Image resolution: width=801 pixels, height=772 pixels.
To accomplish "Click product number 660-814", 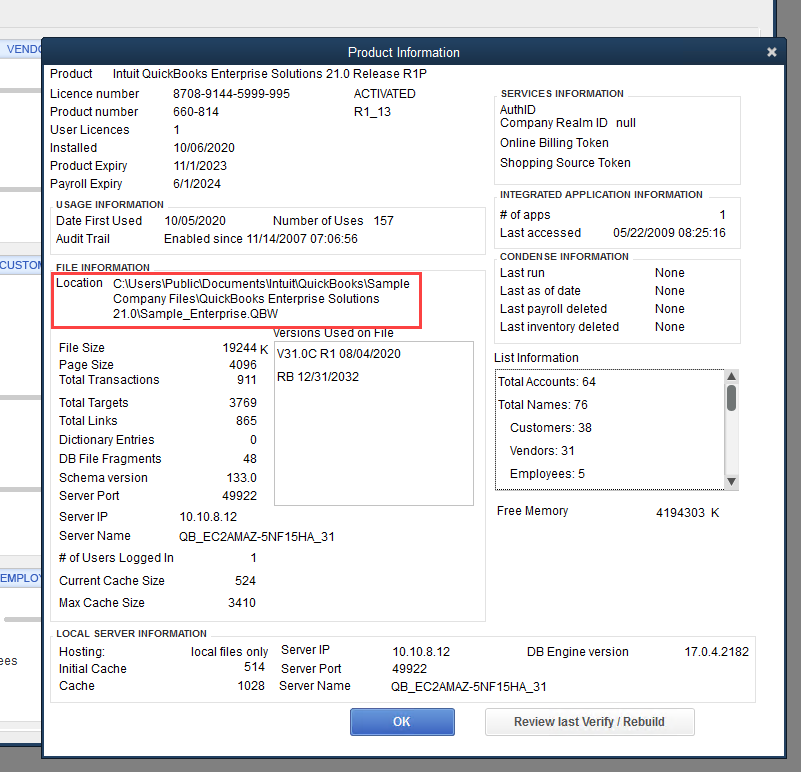I will (x=196, y=112).
